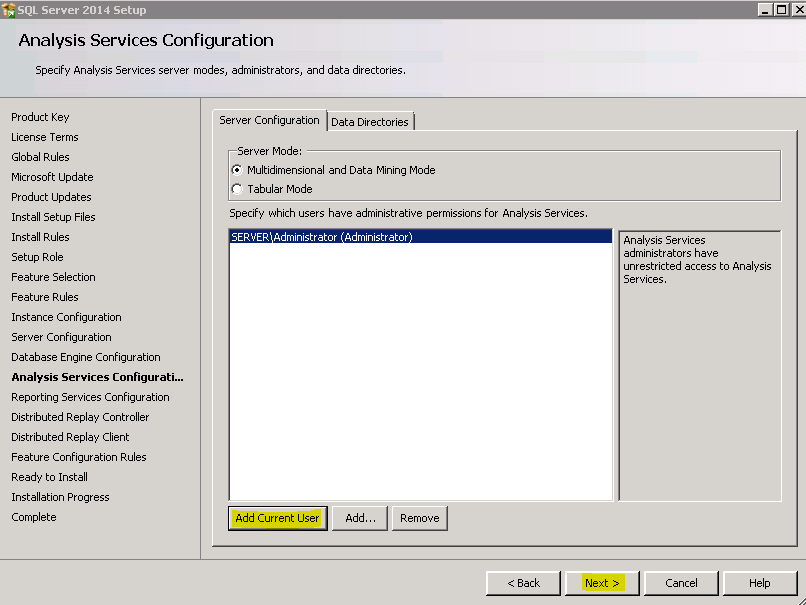This screenshot has width=806, height=605.
Task: Click Install Rules step in sidebar
Action: point(40,237)
